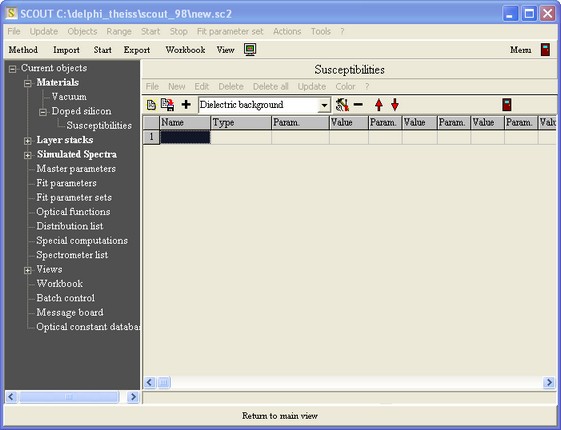Select Vacuum in the materials tree
561x430 pixels.
click(69, 97)
